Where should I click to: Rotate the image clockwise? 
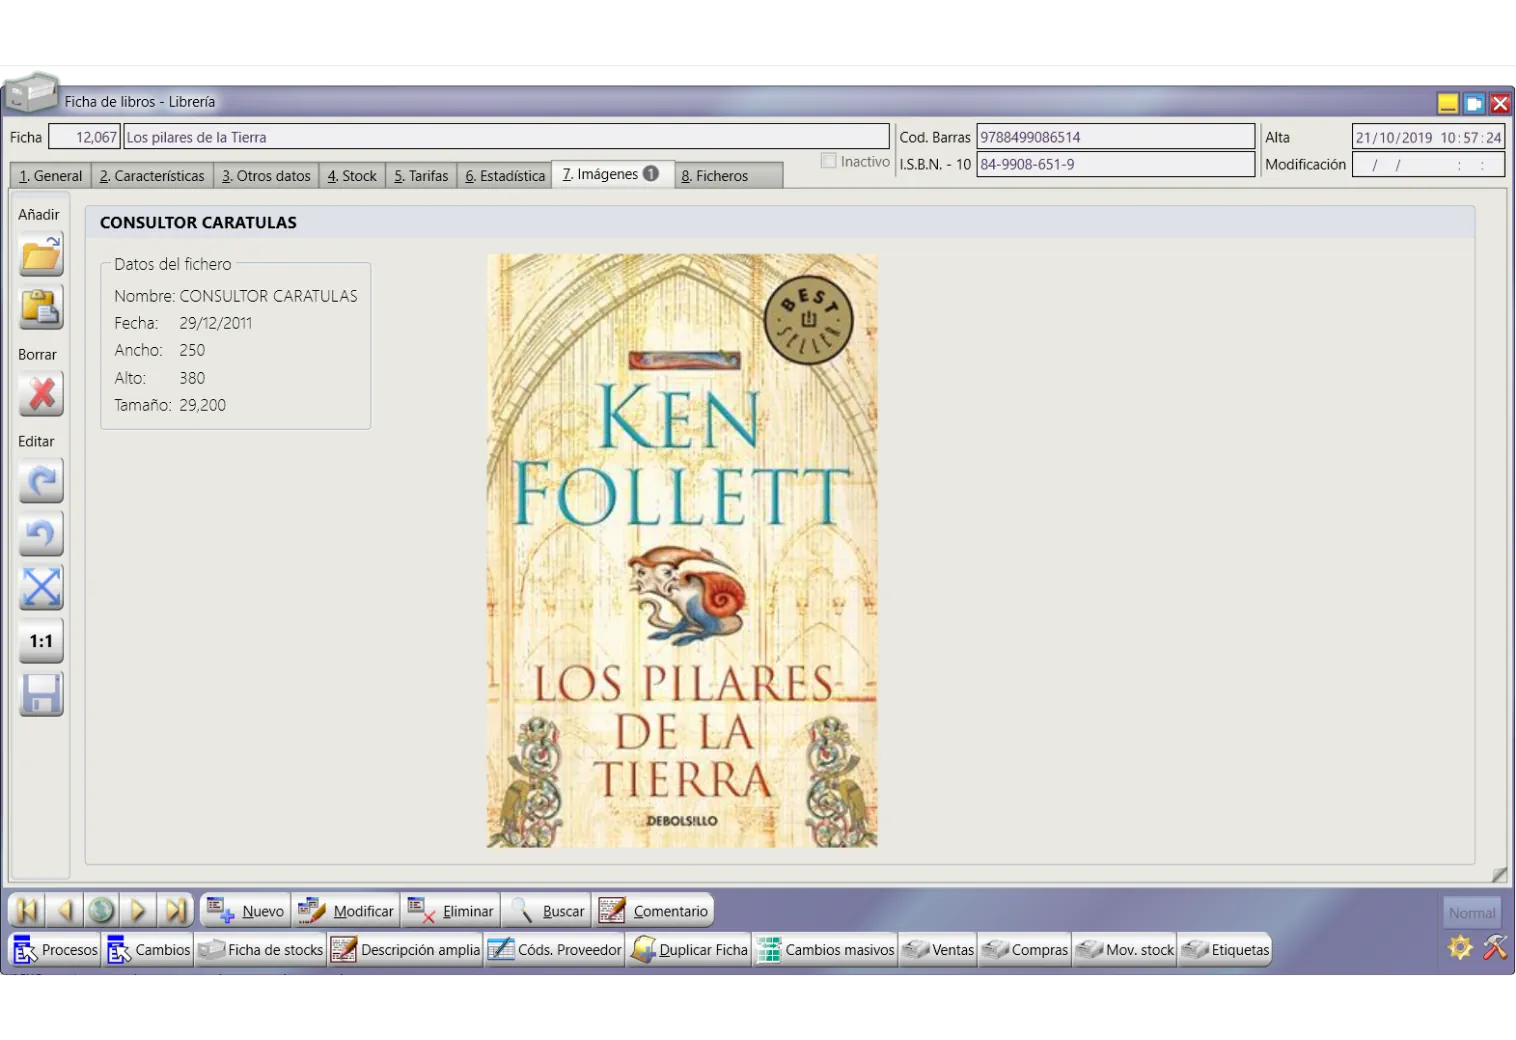point(41,482)
